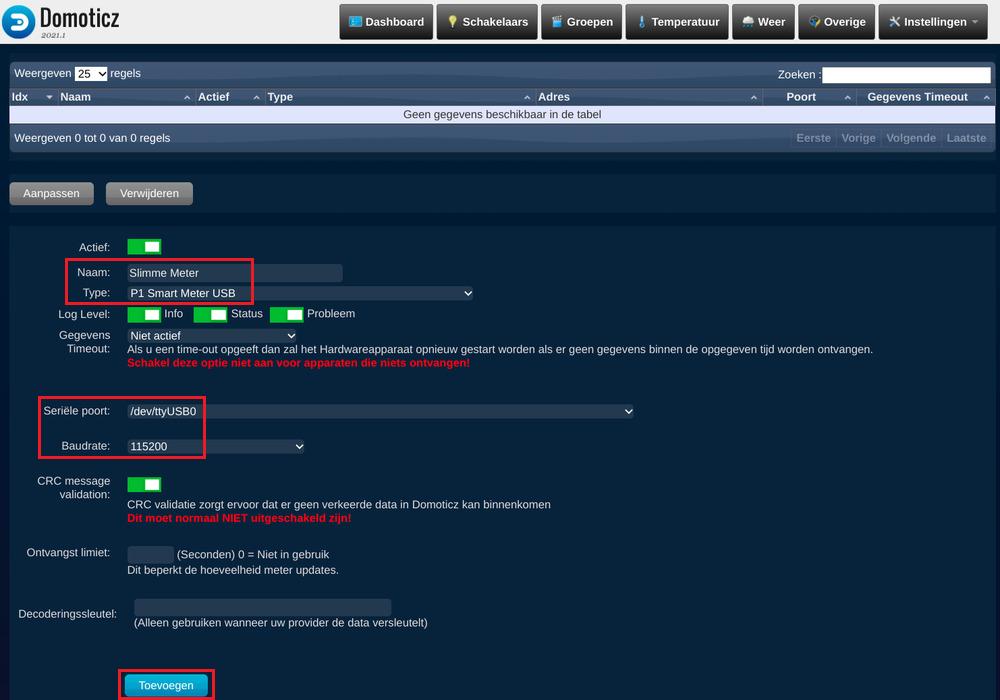Viewport: 1000px width, 700px height.
Task: Click the Instellingen wrench icon
Action: [x=894, y=22]
